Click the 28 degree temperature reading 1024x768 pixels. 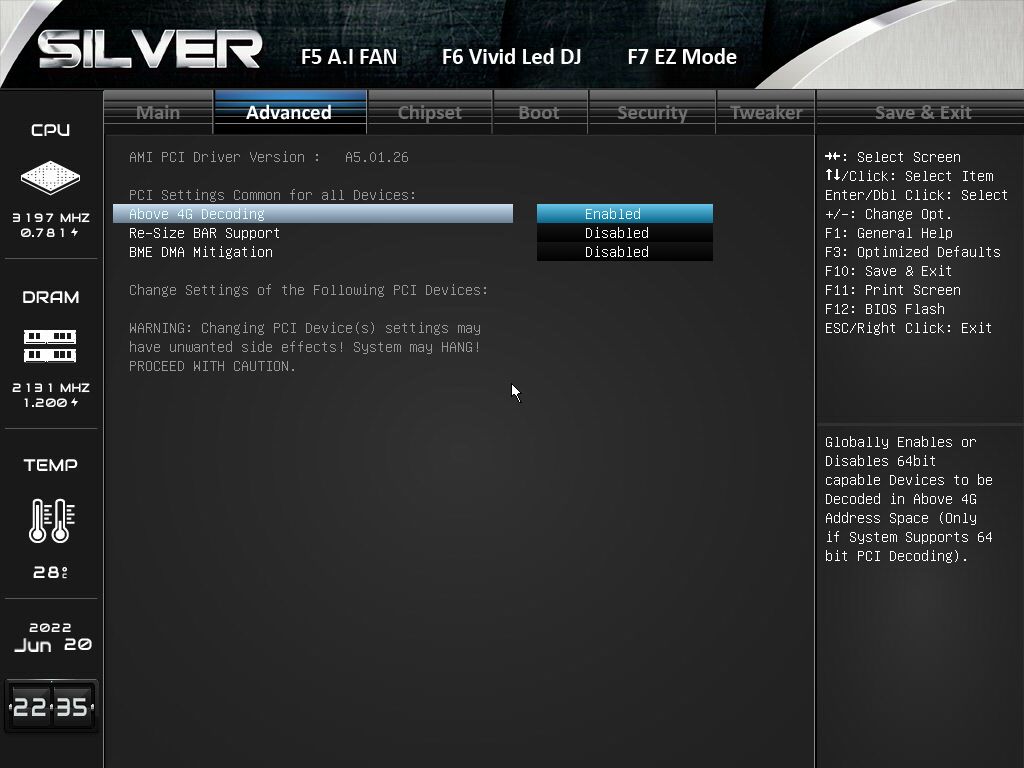(51, 572)
